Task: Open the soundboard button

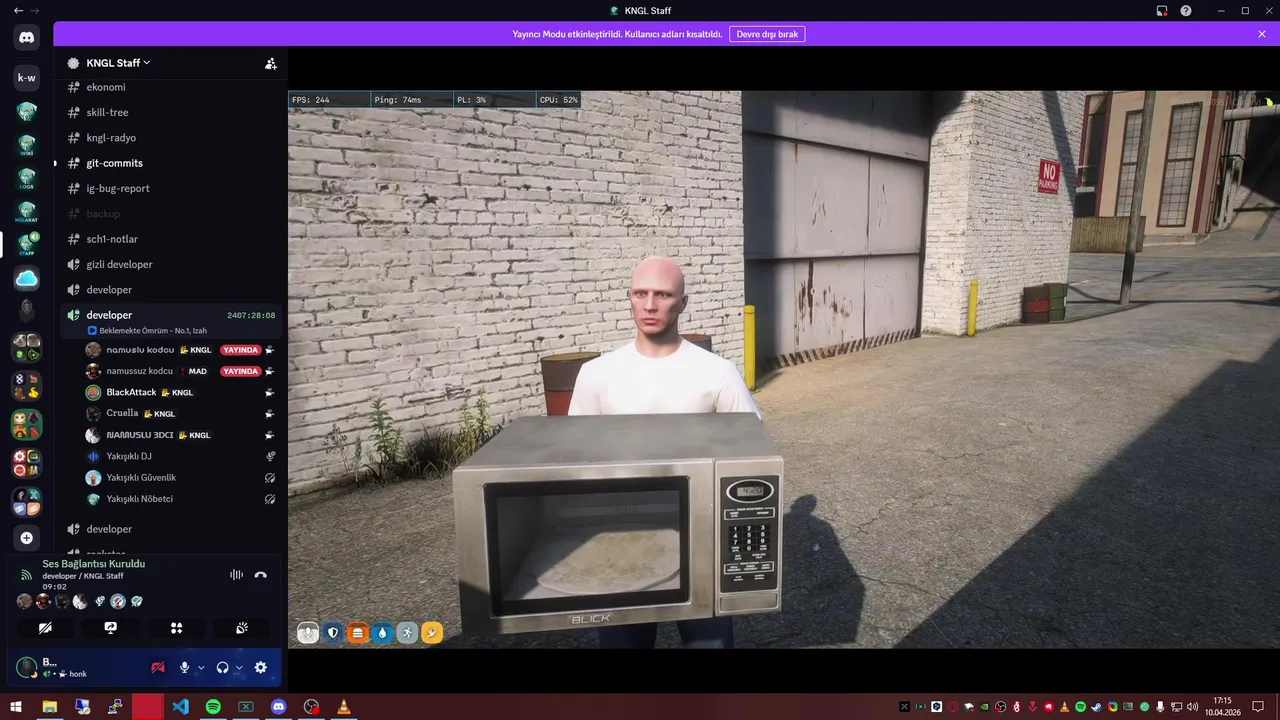Action: tap(242, 628)
